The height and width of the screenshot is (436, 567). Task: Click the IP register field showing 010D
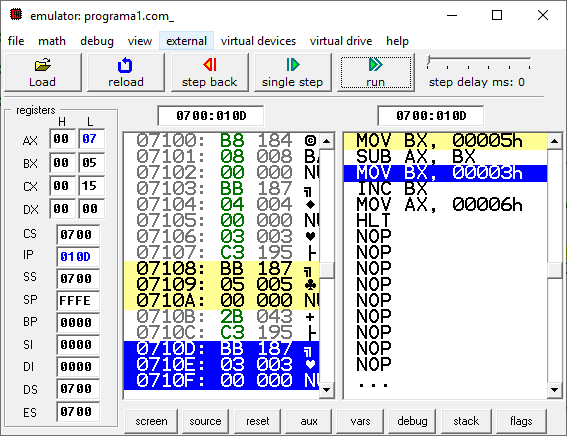point(78,257)
